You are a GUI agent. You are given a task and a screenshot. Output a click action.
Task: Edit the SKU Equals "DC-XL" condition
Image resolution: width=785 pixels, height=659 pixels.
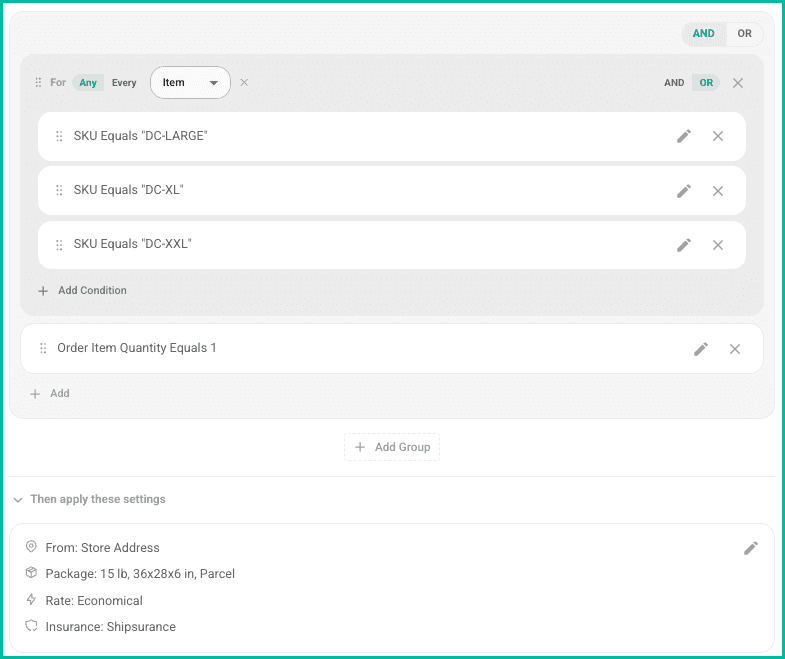point(684,191)
